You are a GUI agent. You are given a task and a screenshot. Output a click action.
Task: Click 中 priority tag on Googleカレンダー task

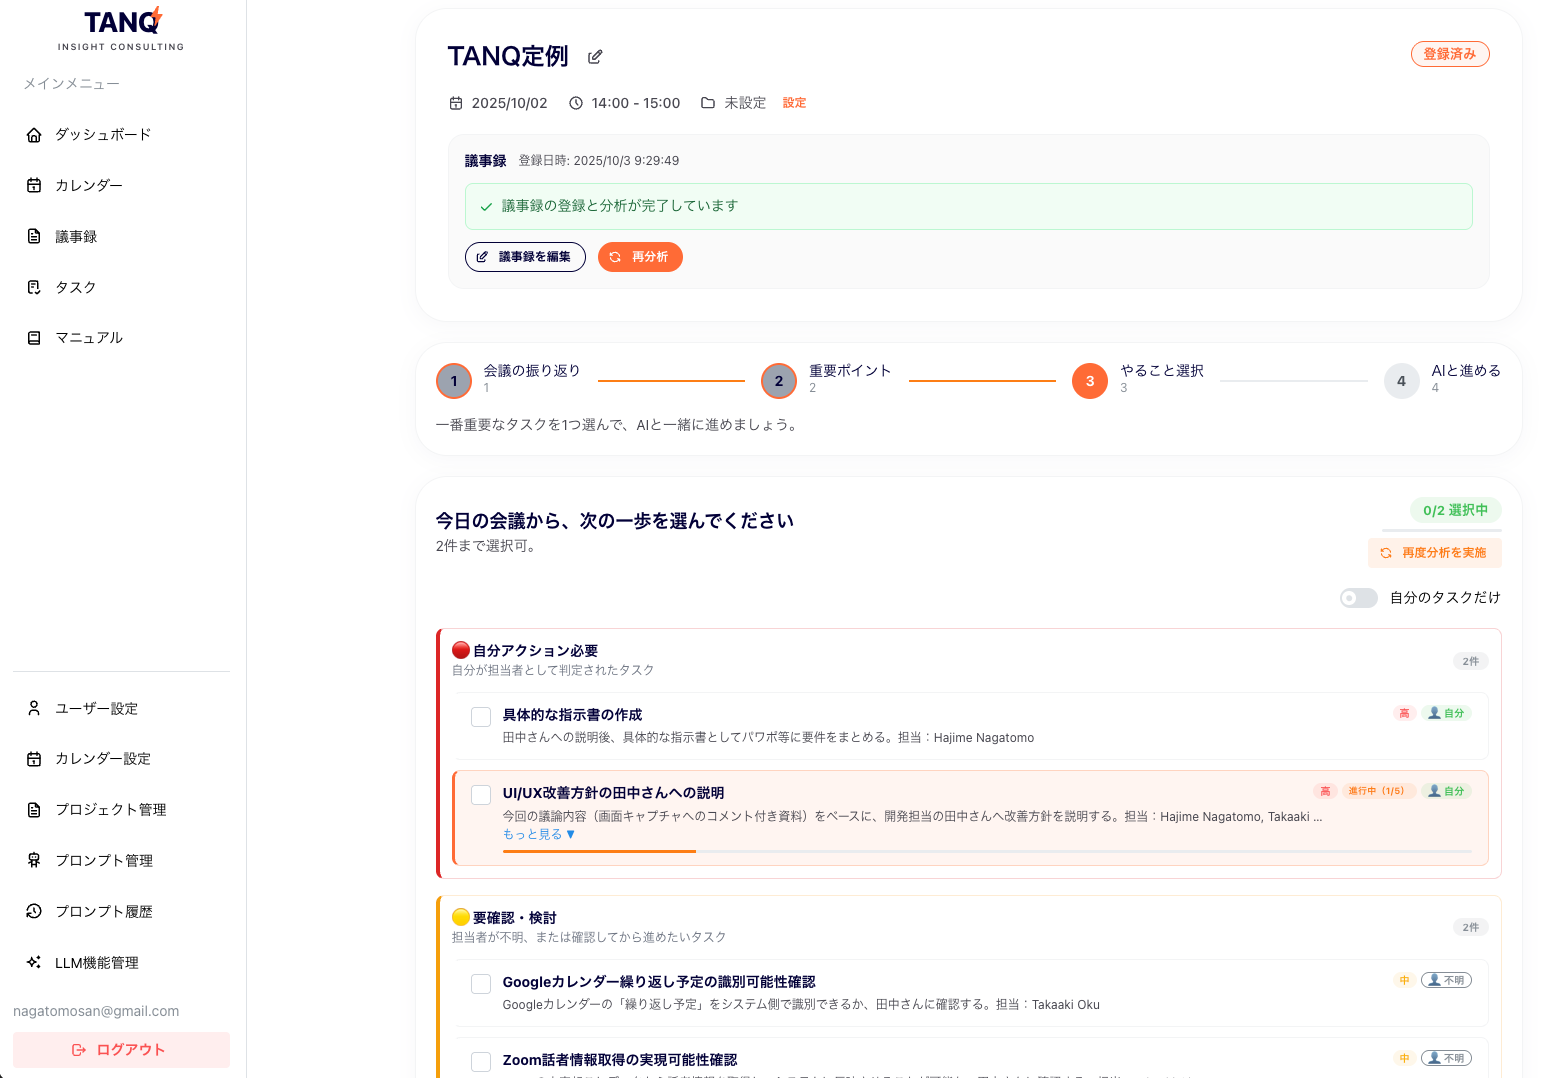(1404, 980)
